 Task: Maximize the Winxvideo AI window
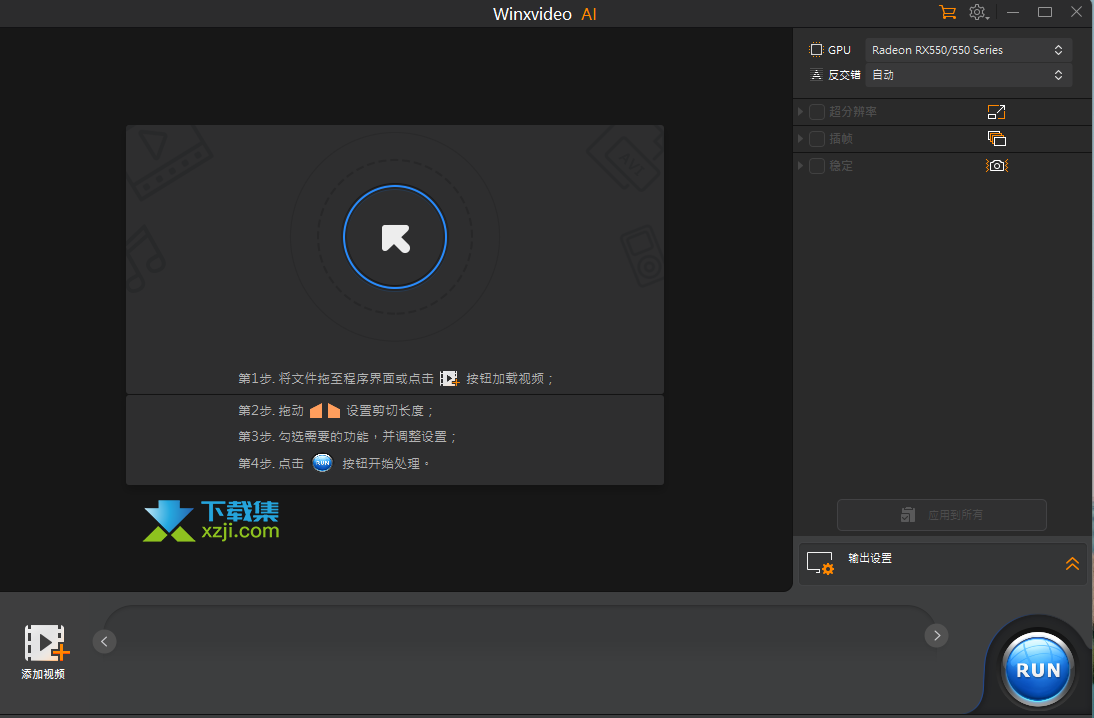click(1044, 12)
